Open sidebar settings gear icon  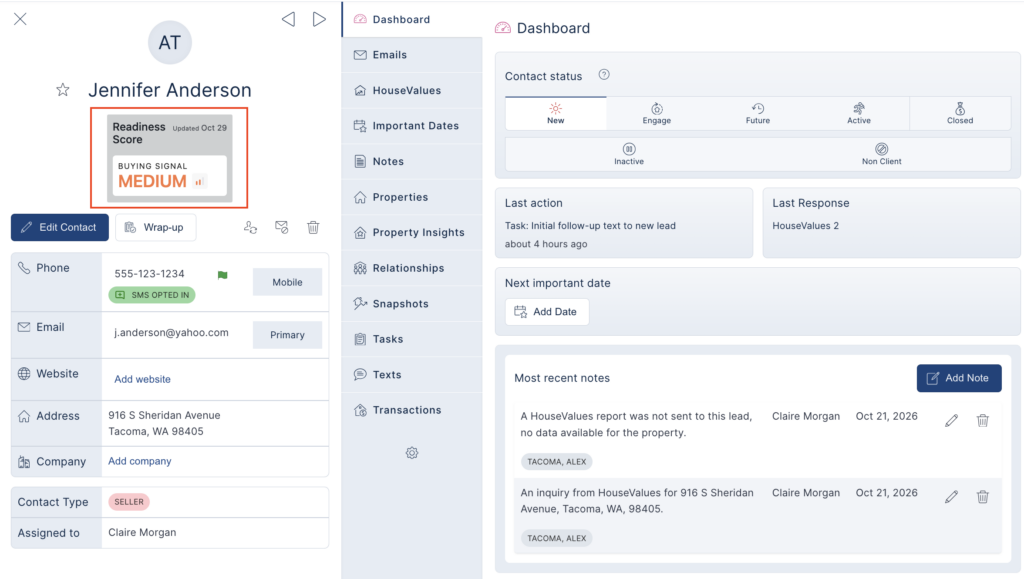(411, 453)
